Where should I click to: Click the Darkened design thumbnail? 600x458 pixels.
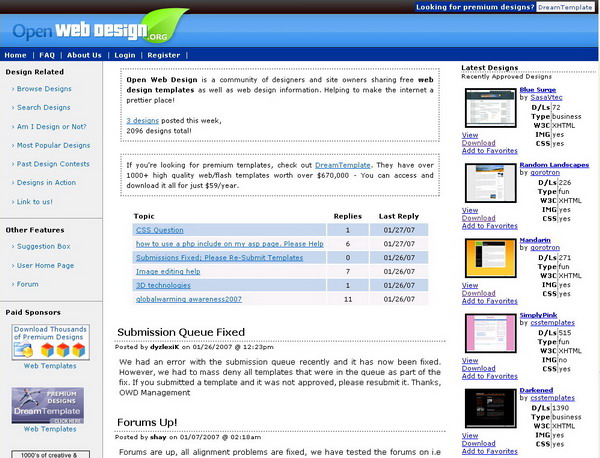pyautogui.click(x=491, y=408)
